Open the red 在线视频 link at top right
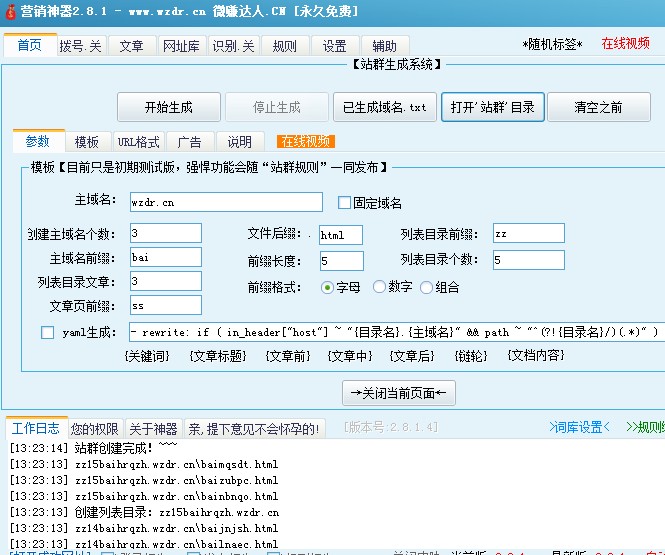 pyautogui.click(x=626, y=43)
